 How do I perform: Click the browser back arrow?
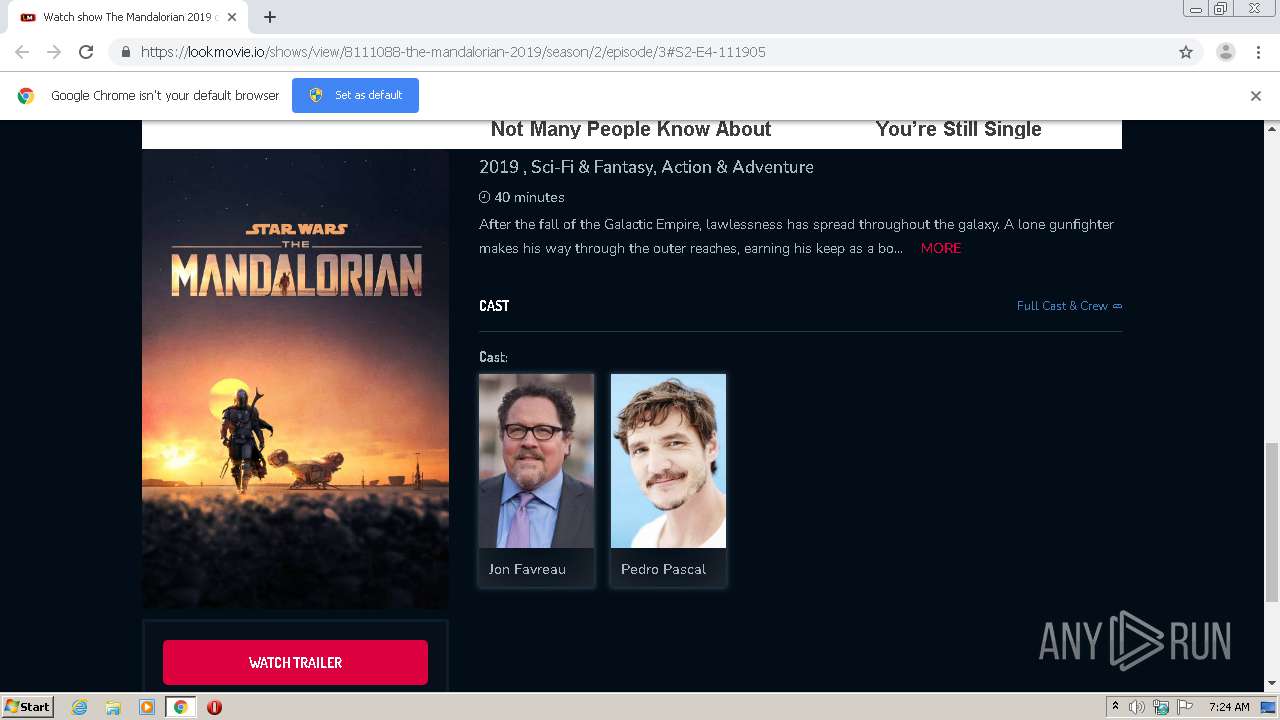22,52
